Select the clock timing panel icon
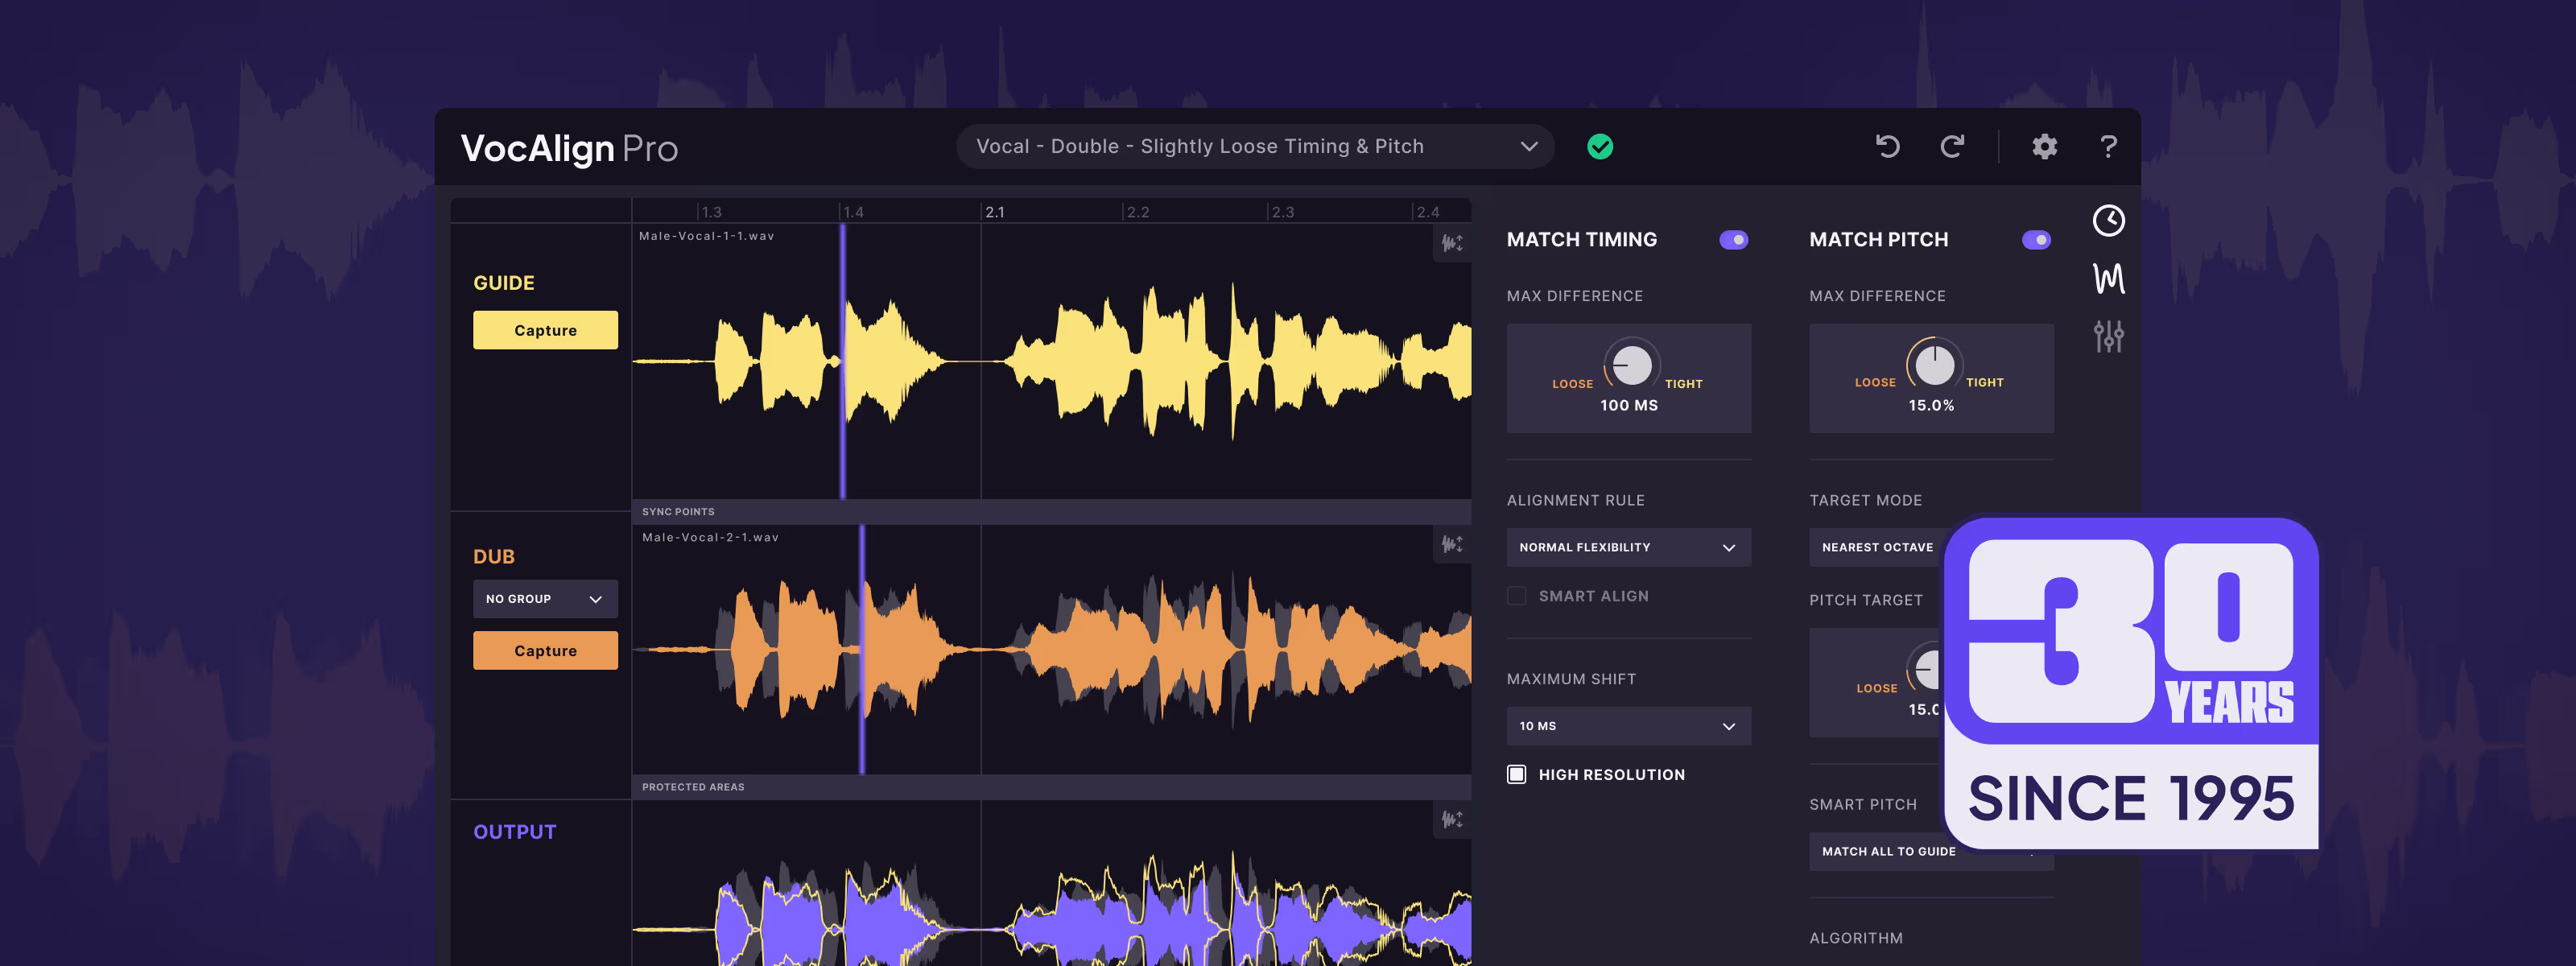 pos(2108,221)
